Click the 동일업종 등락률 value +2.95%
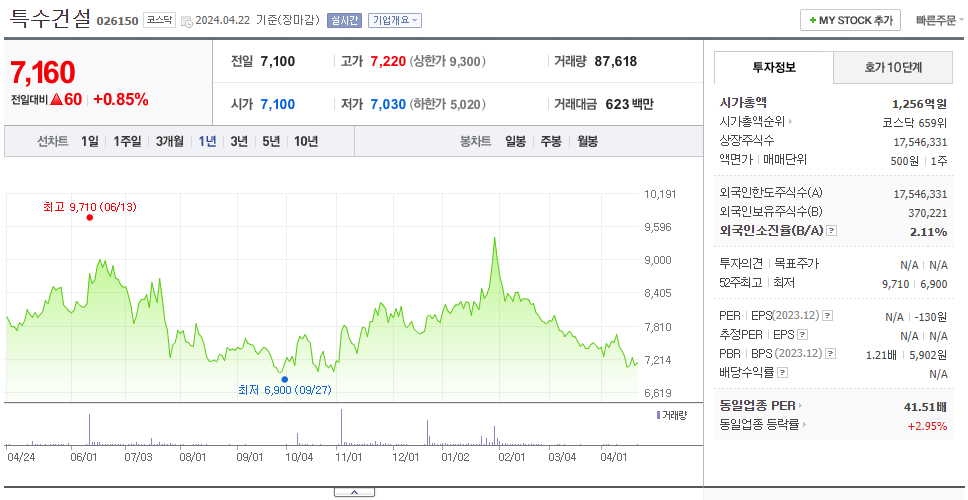968x500 pixels. click(927, 426)
